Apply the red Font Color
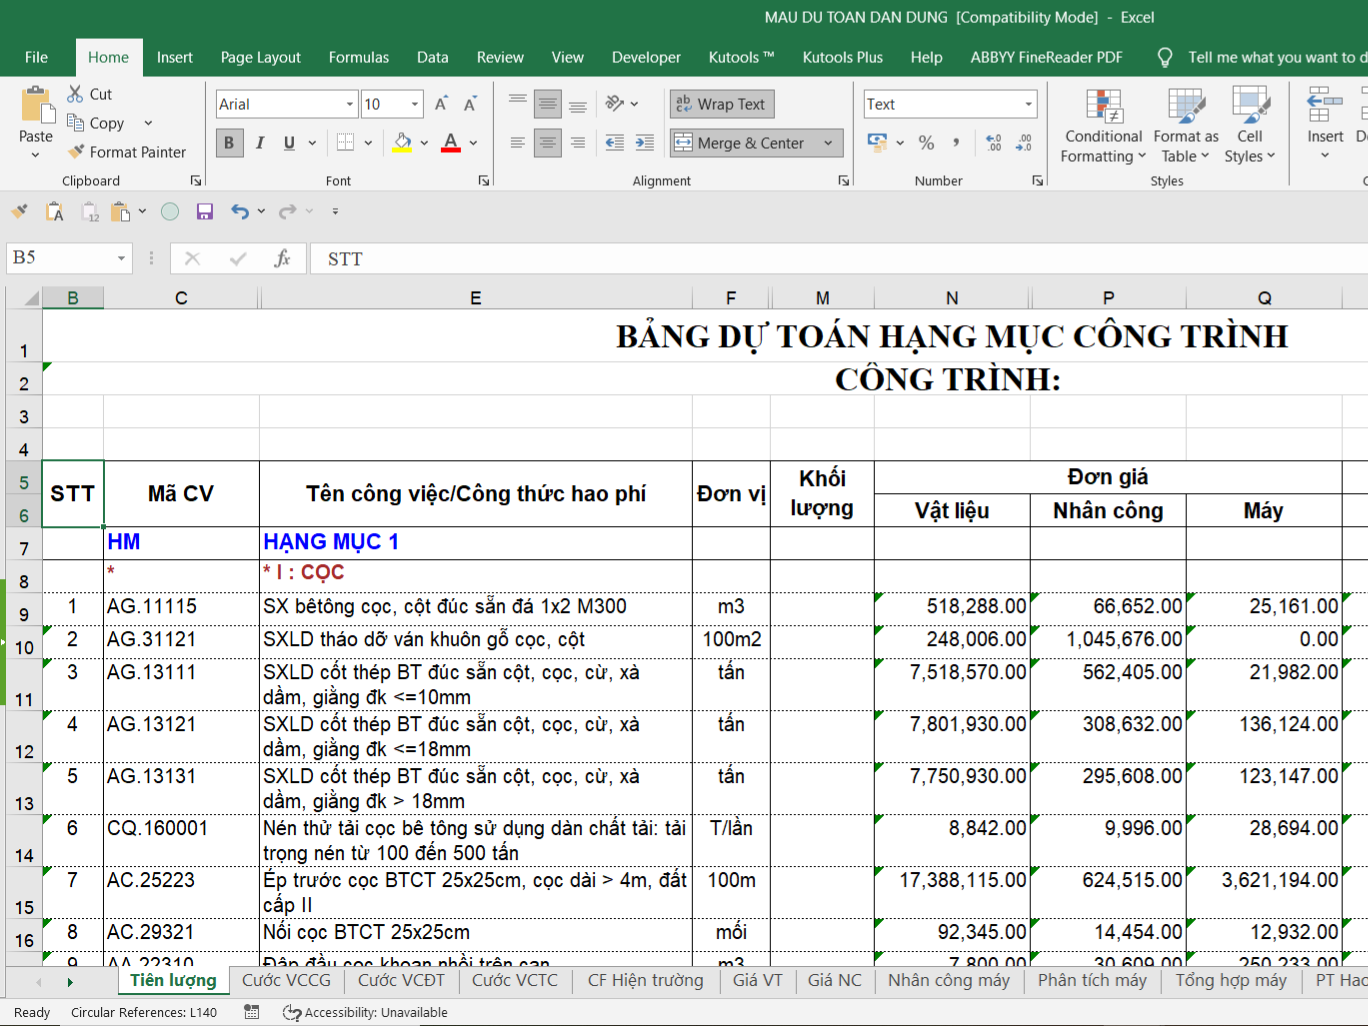Screen dimensions: 1368x1026 (451, 143)
